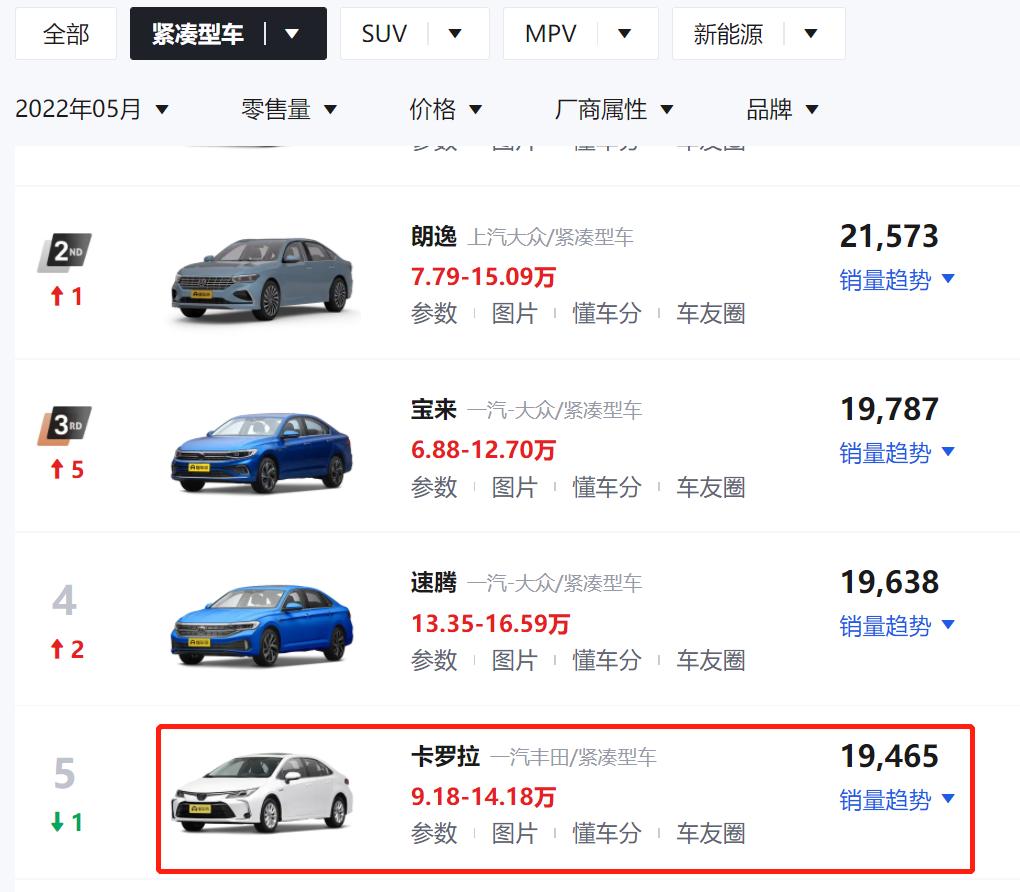
Task: Open the 销量趋势 for 宝来
Action: point(884,452)
